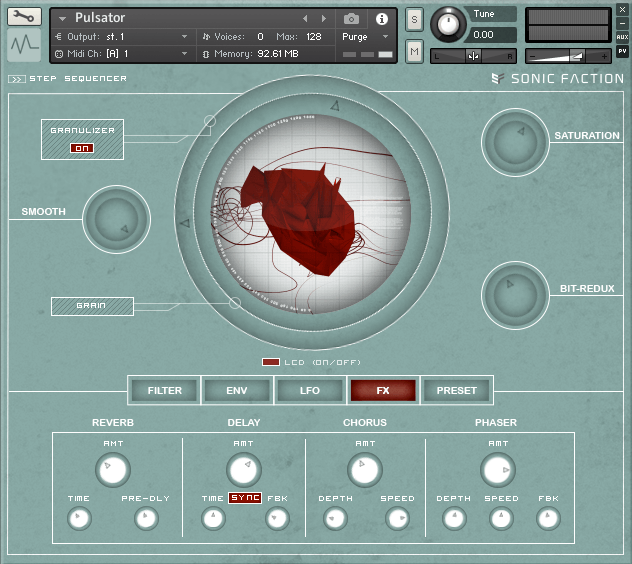Click the volume minus button
The image size is (632, 564).
tap(533, 57)
